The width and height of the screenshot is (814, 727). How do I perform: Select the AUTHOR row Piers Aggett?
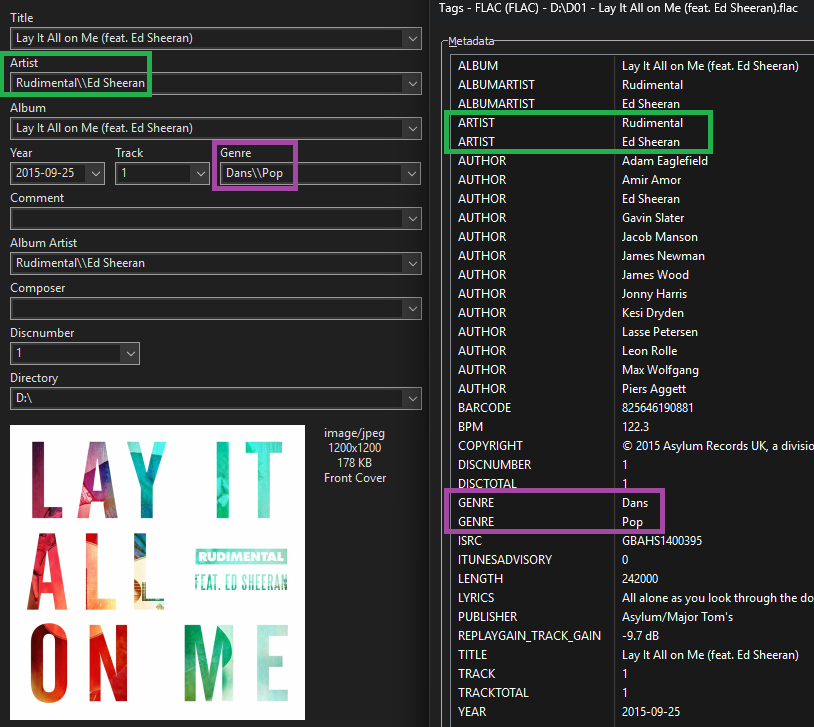coord(632,389)
